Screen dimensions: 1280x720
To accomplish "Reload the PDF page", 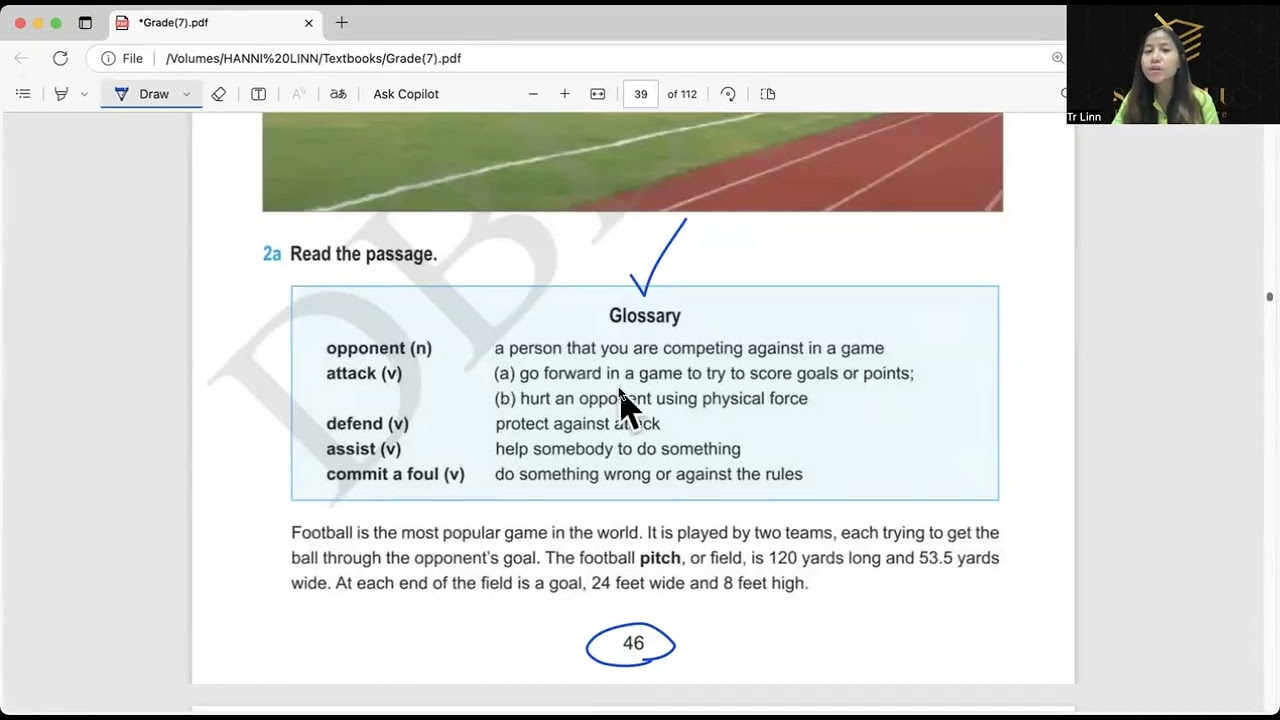I will coord(60,58).
